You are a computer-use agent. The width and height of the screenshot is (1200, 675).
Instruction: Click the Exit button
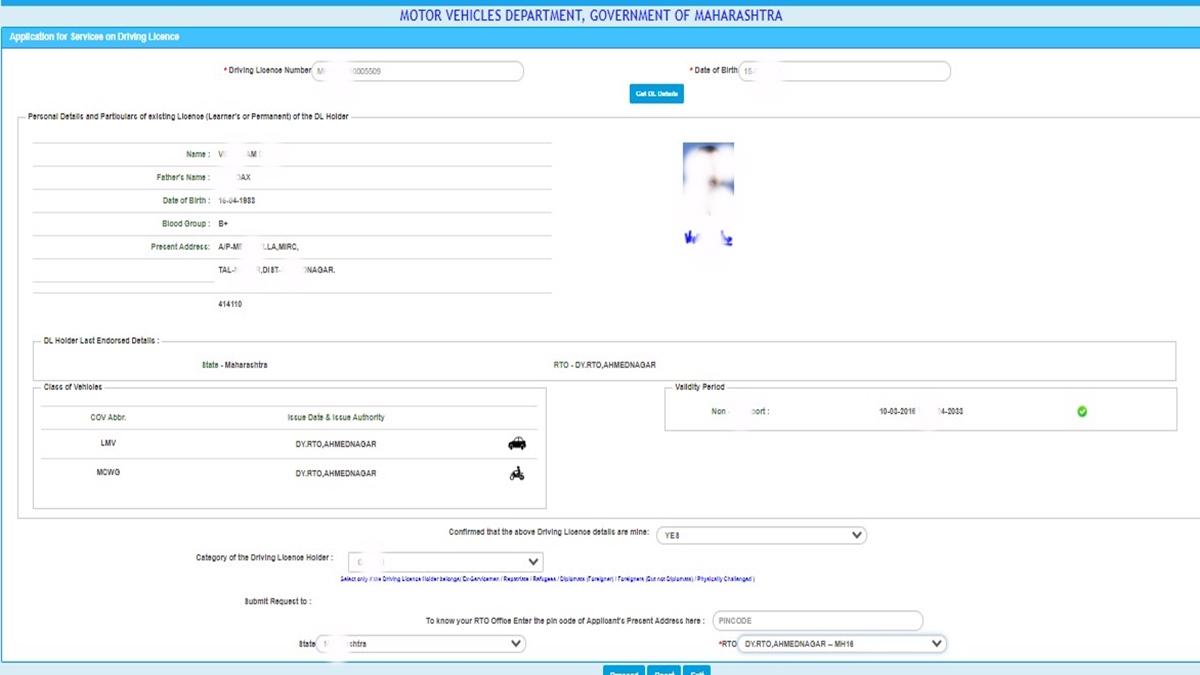pyautogui.click(x=698, y=671)
